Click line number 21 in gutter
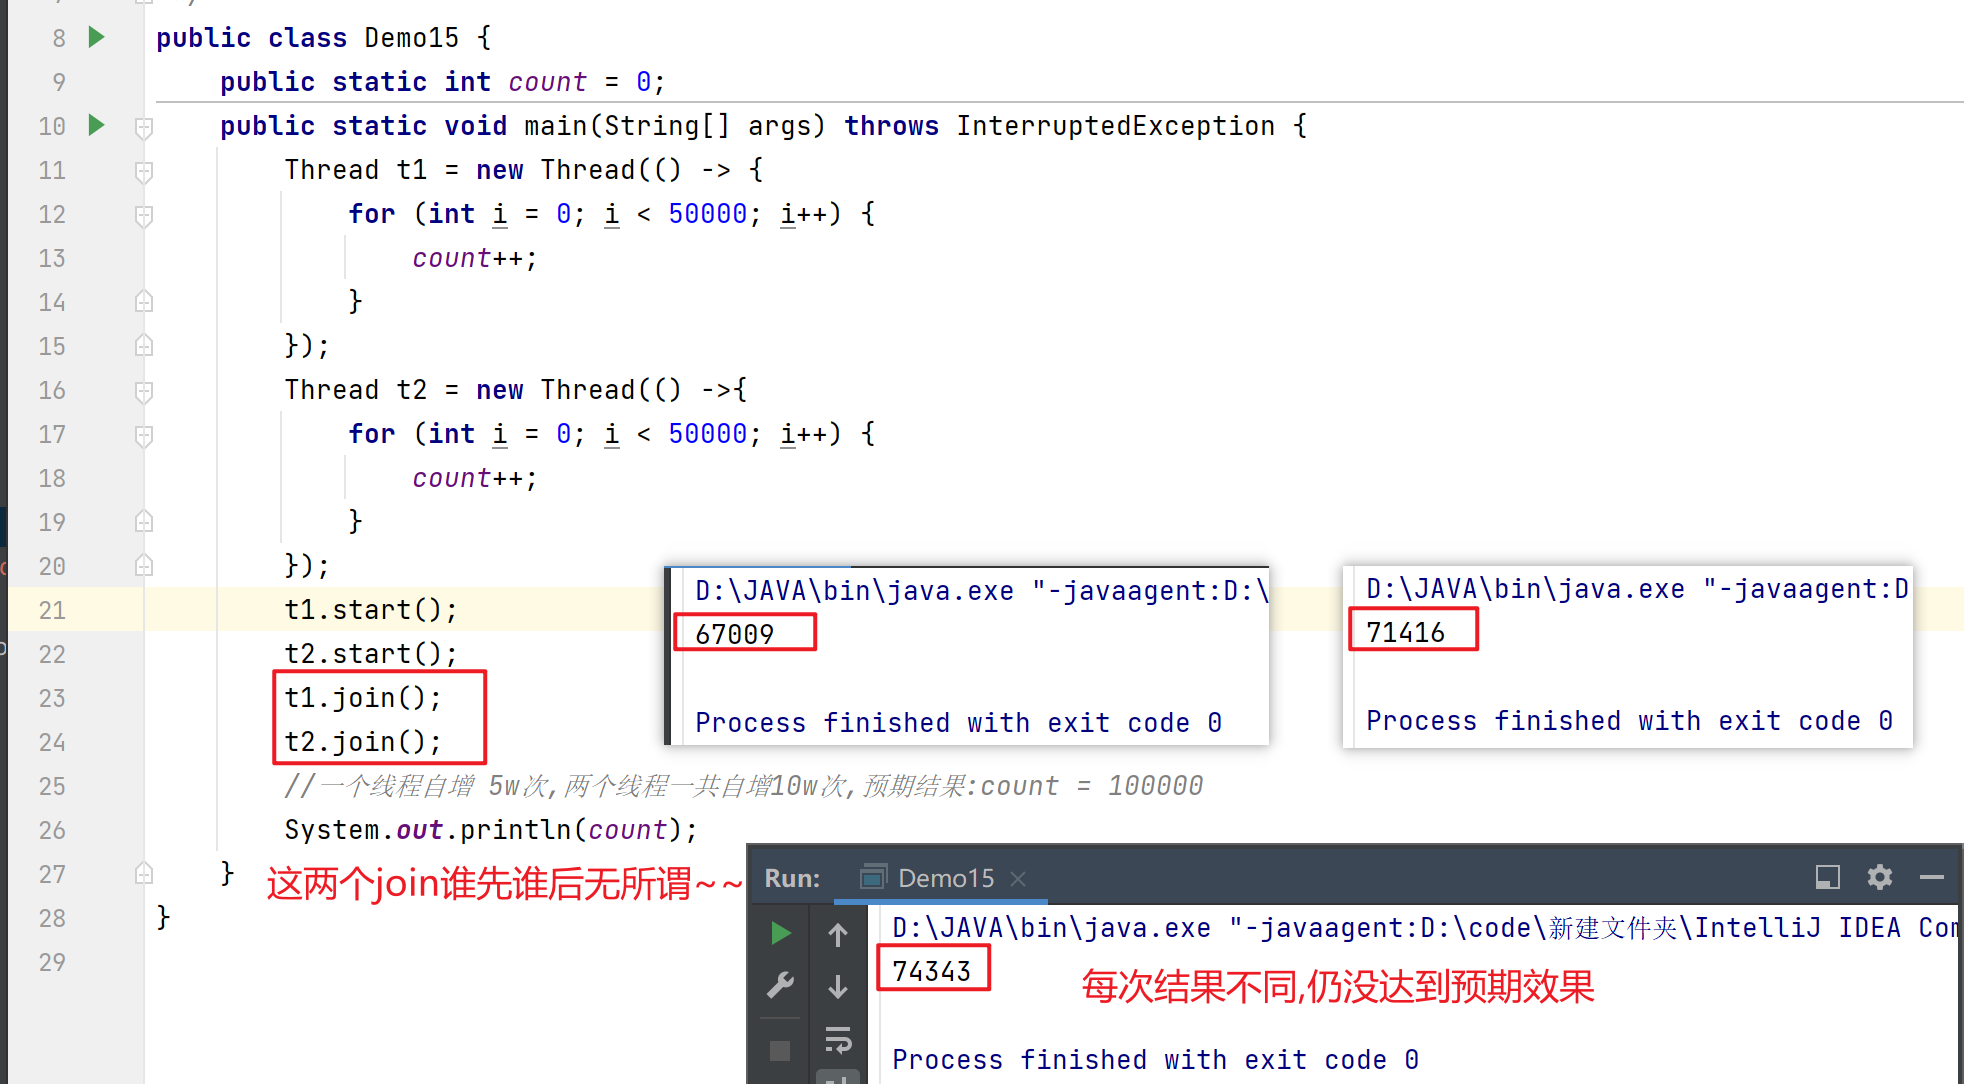 point(52,610)
